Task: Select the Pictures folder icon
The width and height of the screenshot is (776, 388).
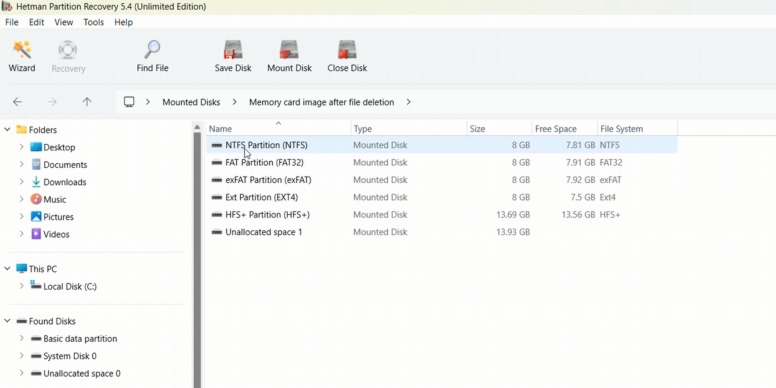Action: tap(36, 216)
